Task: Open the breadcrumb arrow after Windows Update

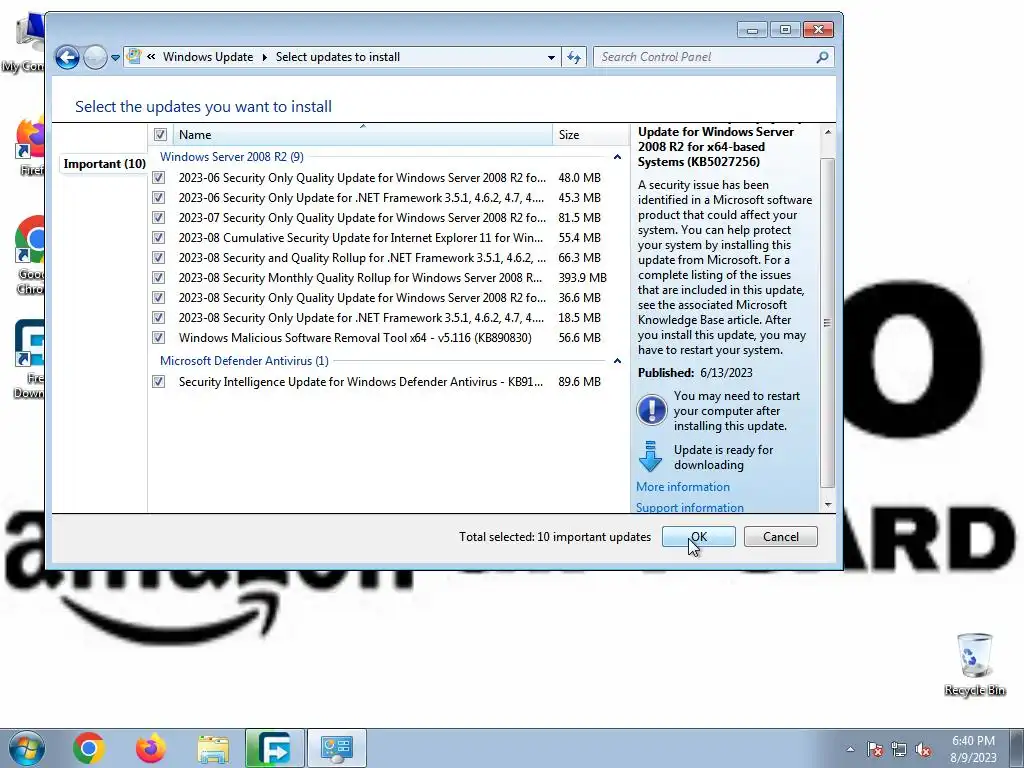Action: [x=264, y=57]
